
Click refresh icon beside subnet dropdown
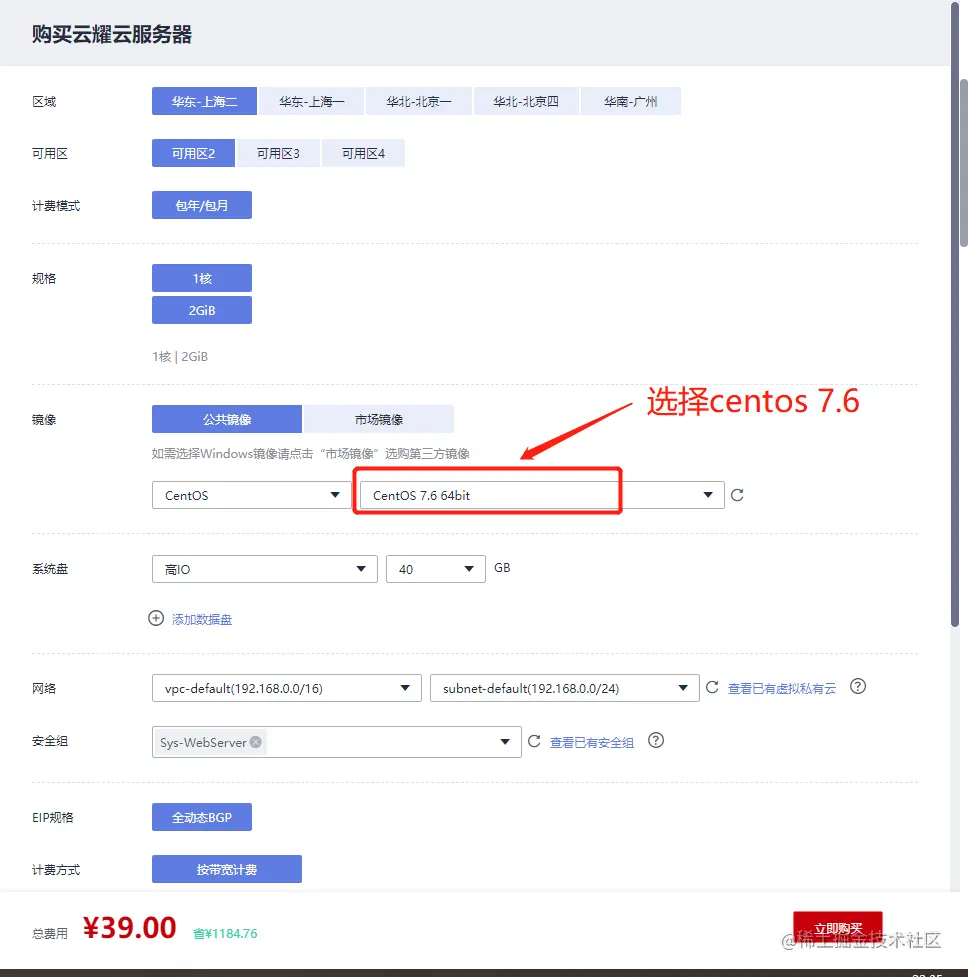(x=712, y=687)
